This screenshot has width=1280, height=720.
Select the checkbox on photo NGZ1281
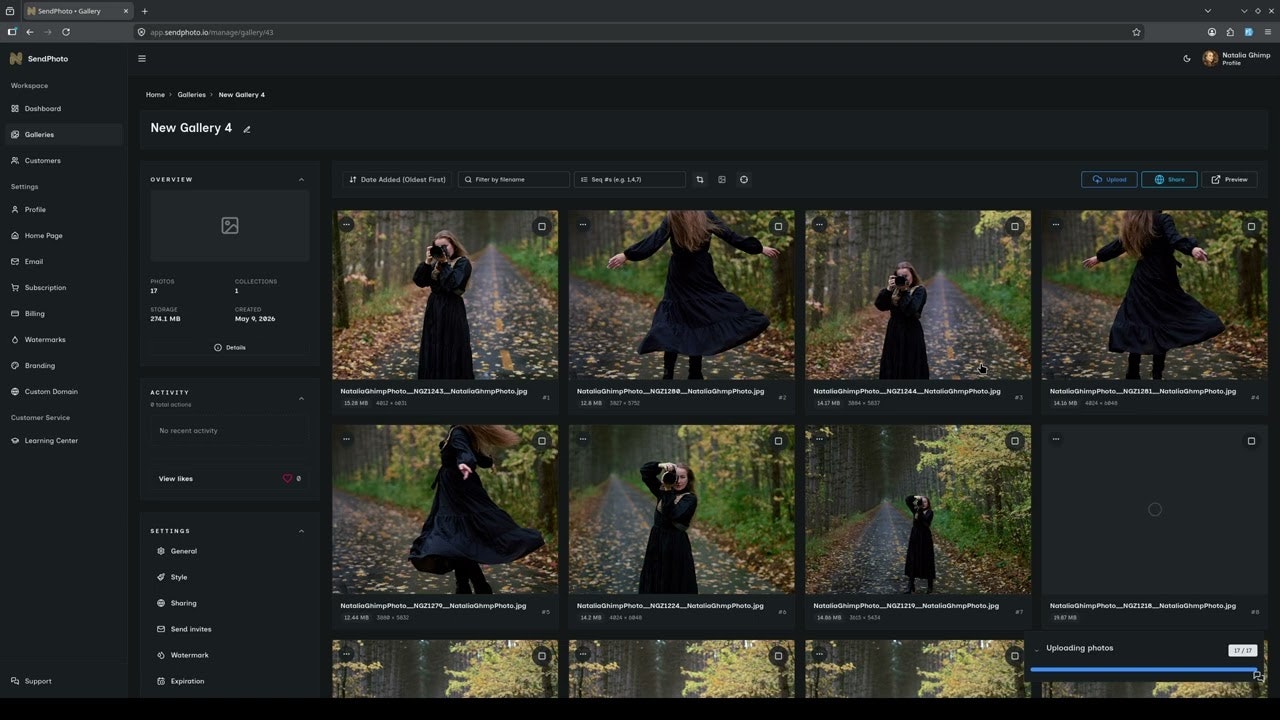click(x=1251, y=226)
